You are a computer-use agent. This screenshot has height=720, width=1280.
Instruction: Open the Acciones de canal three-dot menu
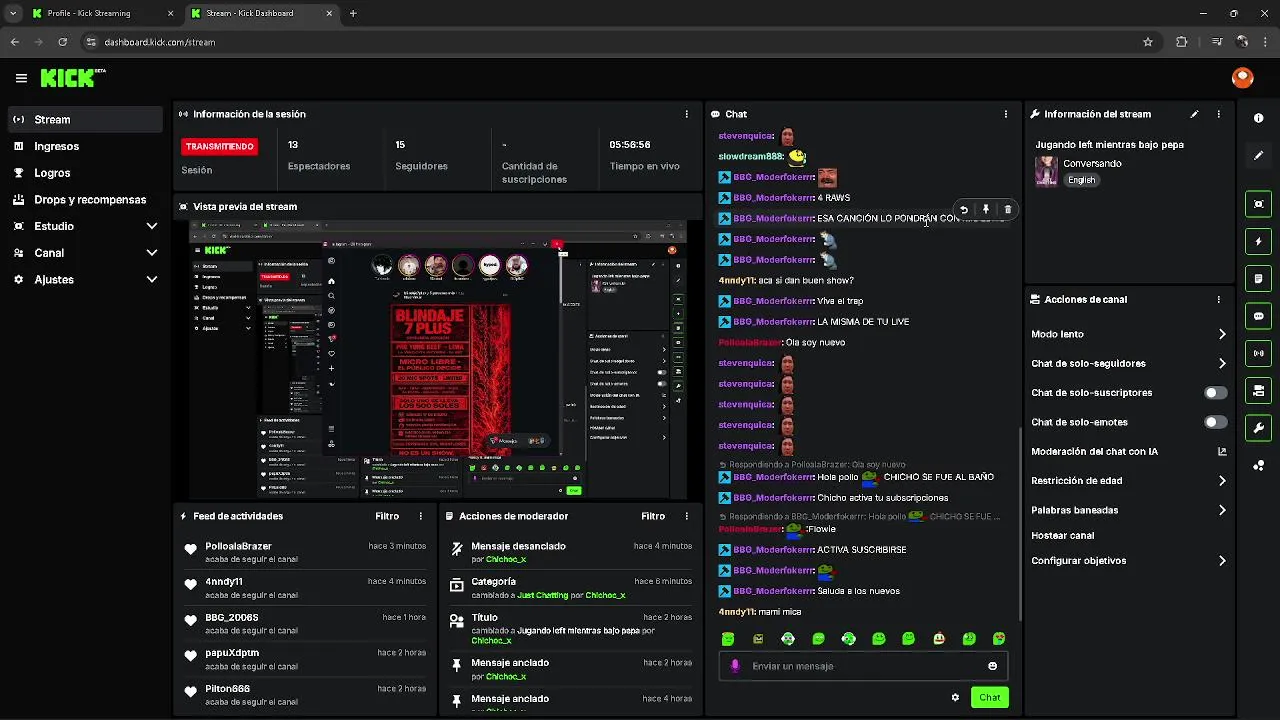point(1218,299)
